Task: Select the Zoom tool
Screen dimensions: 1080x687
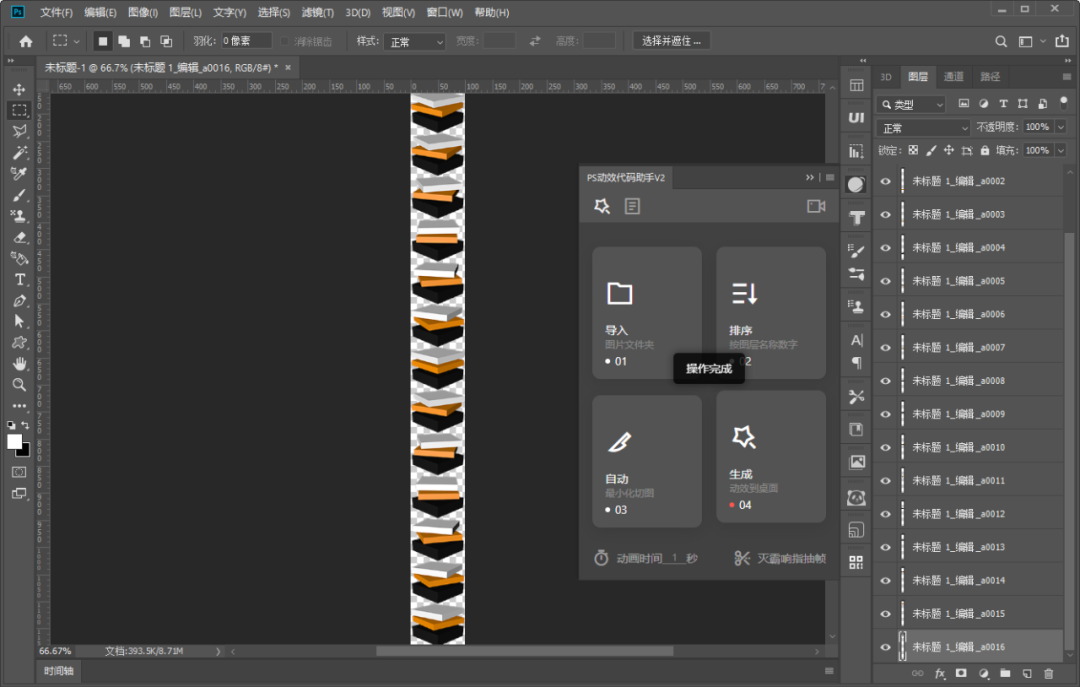Action: pyautogui.click(x=19, y=384)
